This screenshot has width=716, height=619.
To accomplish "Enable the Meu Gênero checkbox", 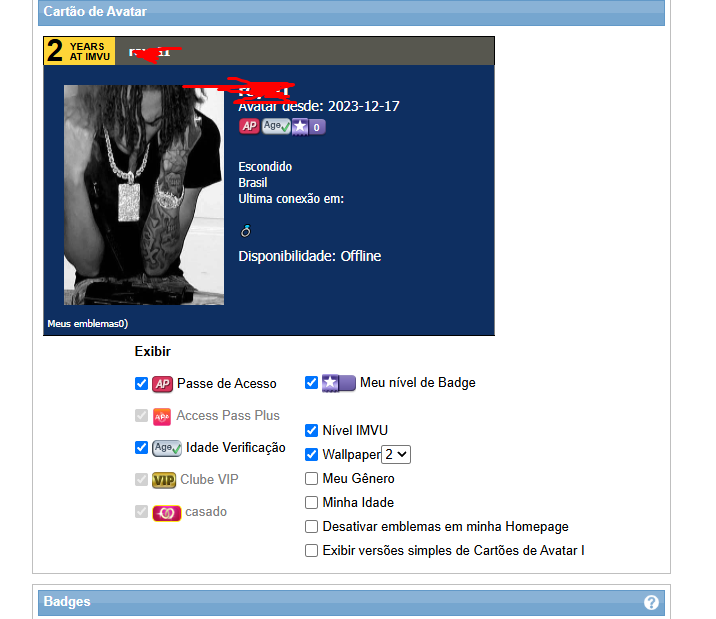I will [311, 478].
